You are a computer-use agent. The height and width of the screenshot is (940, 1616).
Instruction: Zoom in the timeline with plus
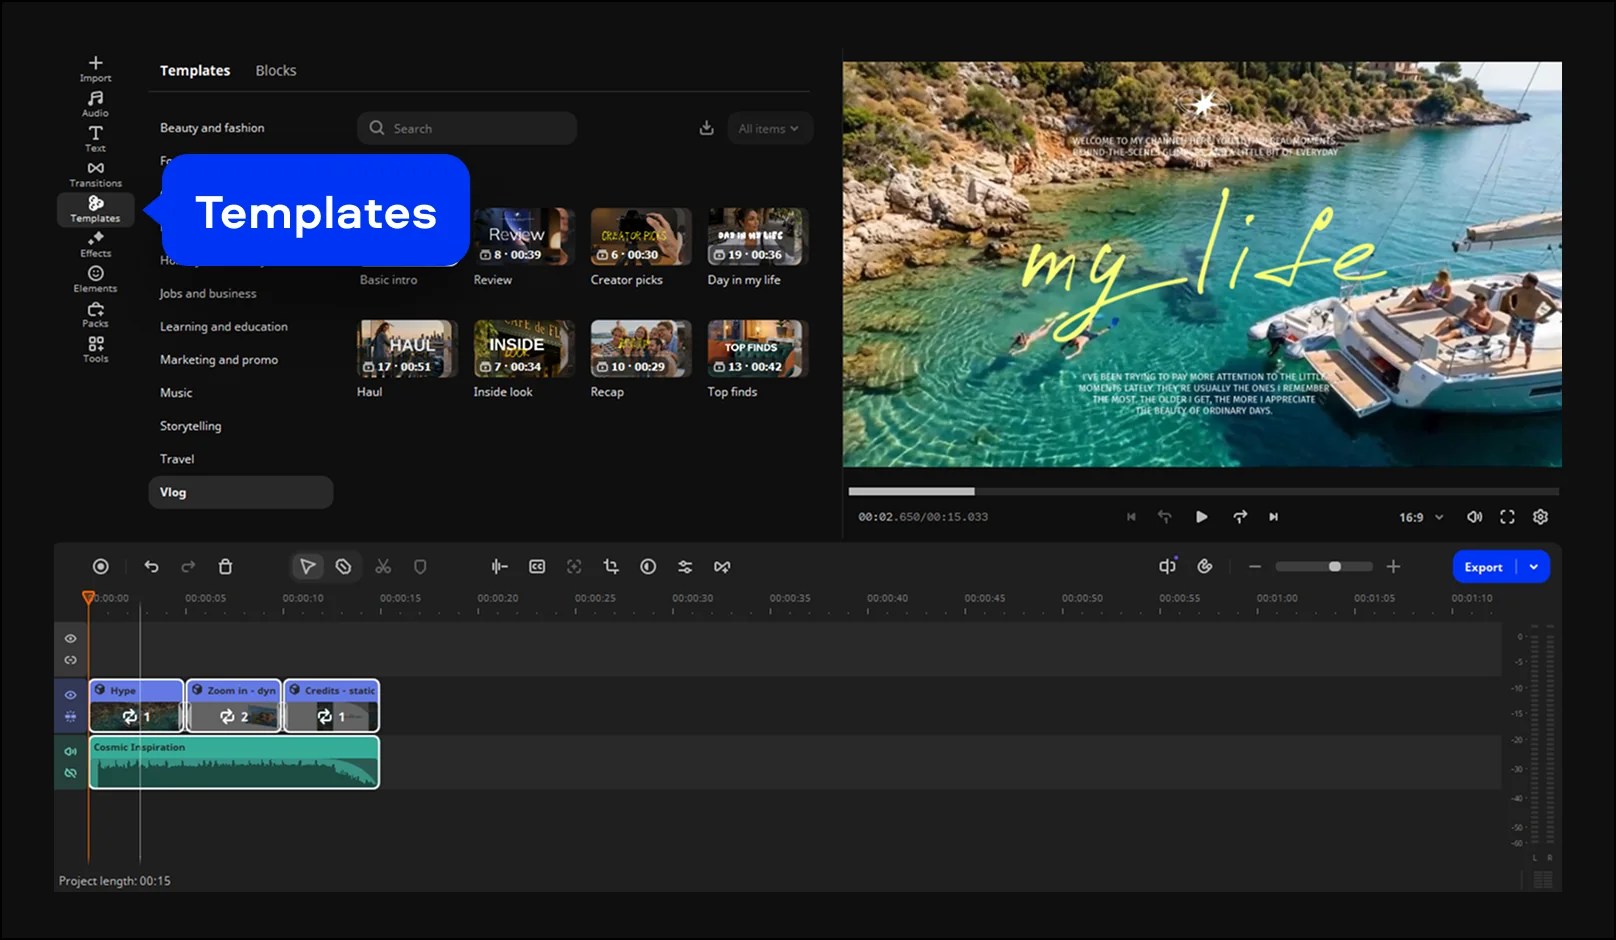click(1393, 567)
